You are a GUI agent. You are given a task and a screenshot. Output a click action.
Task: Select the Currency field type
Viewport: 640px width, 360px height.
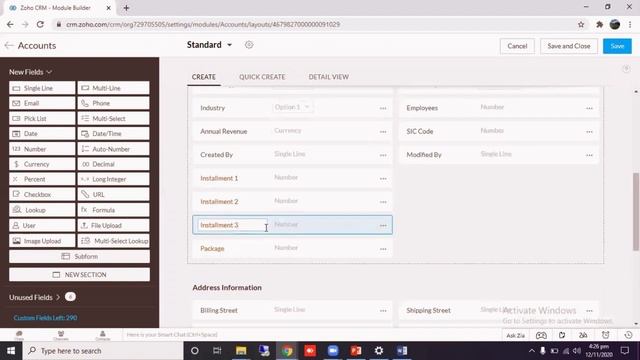42,164
